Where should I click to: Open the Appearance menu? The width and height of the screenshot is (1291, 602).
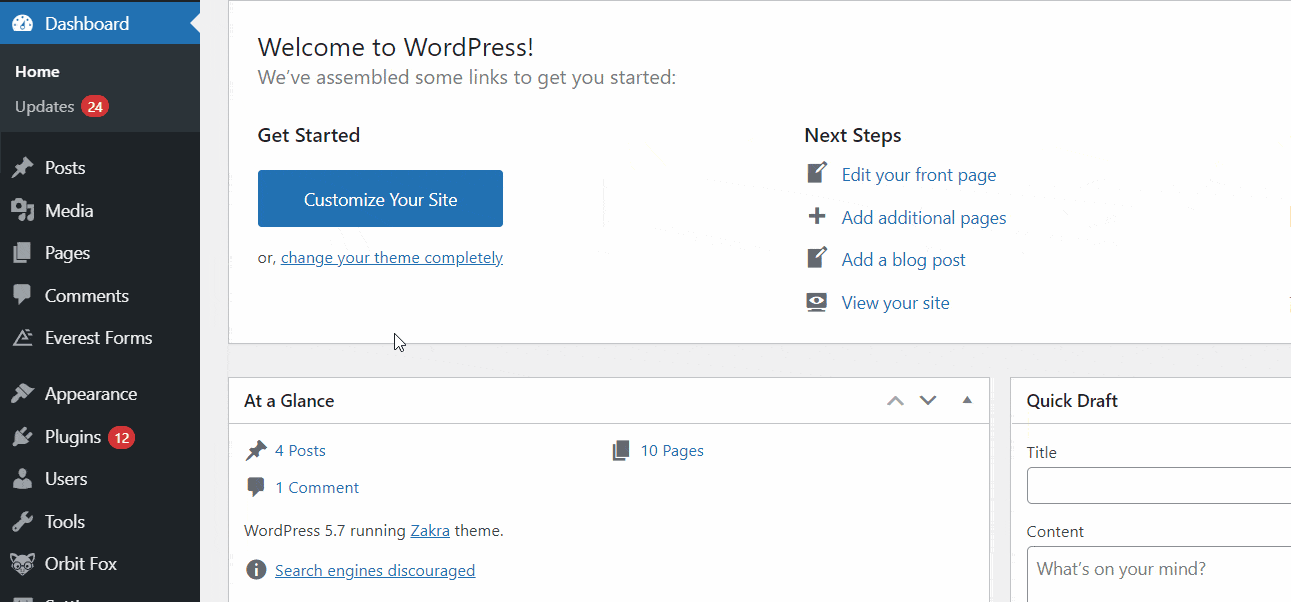click(x=100, y=394)
